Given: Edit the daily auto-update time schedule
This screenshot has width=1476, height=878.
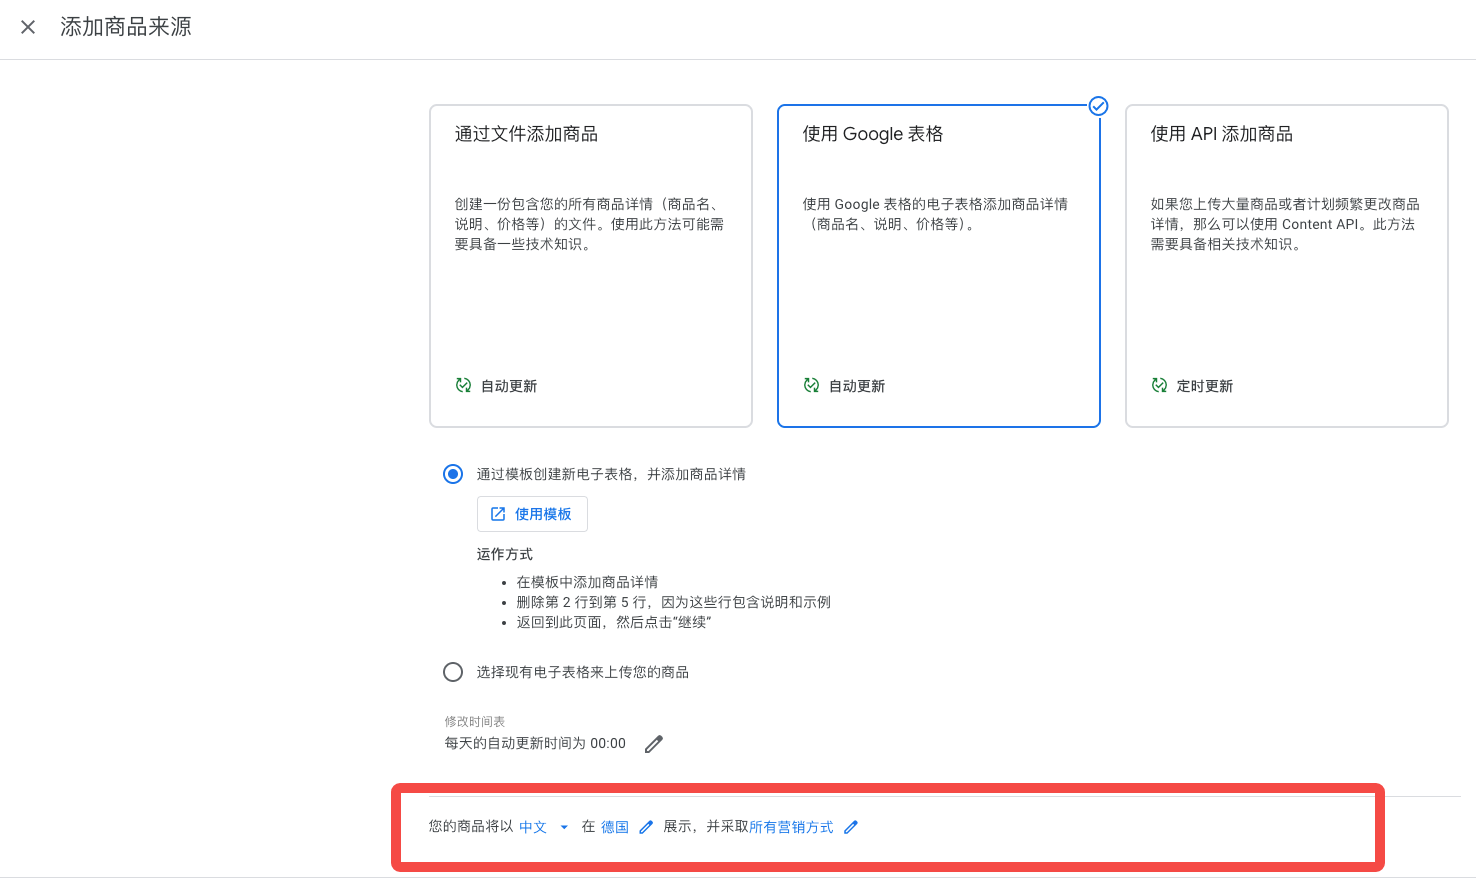Looking at the screenshot, I should click(x=654, y=744).
